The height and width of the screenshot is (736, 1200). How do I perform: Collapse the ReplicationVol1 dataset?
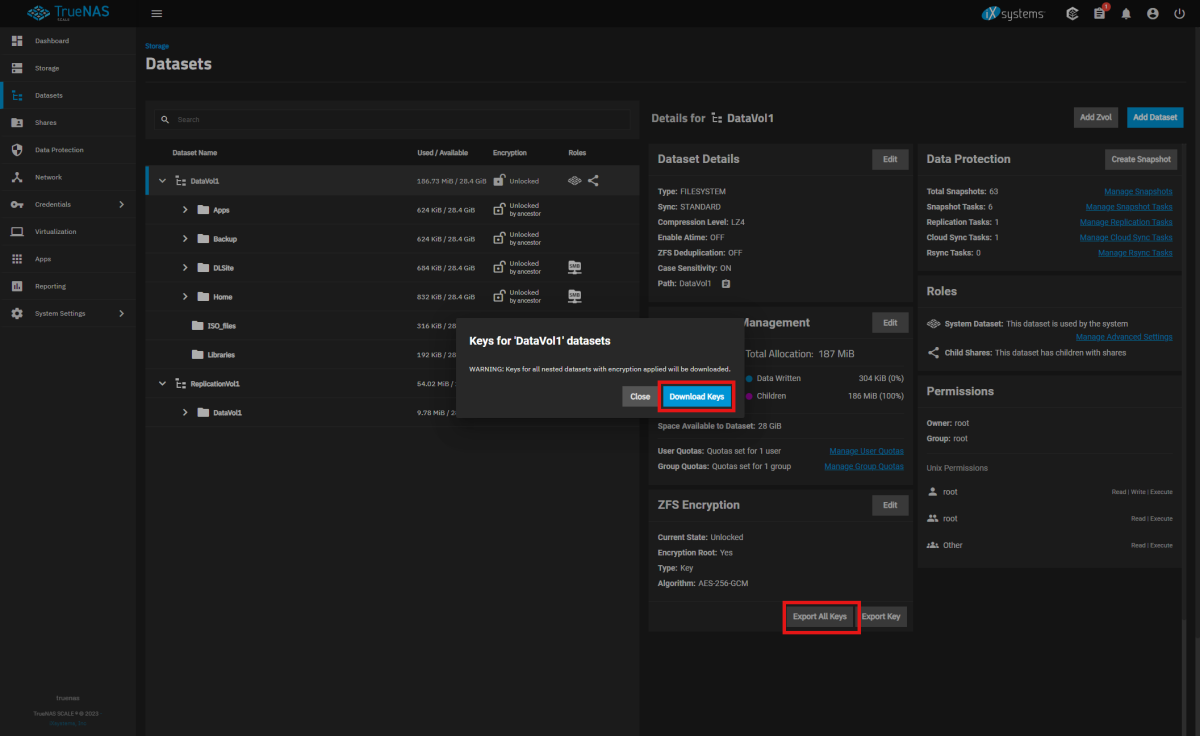[x=163, y=383]
